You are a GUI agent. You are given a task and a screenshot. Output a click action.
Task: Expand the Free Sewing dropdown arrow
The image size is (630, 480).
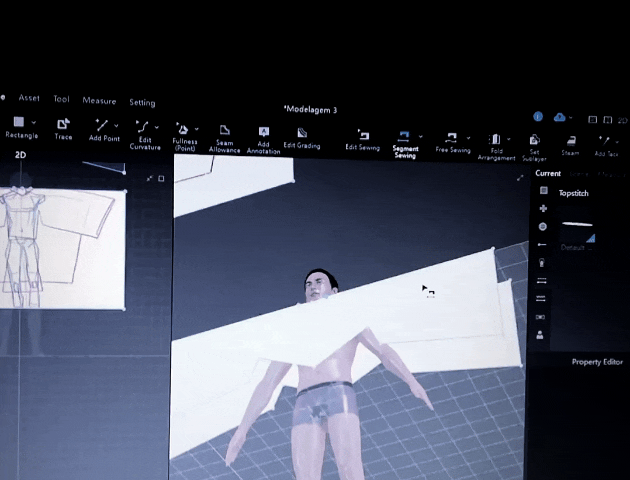pyautogui.click(x=468, y=138)
